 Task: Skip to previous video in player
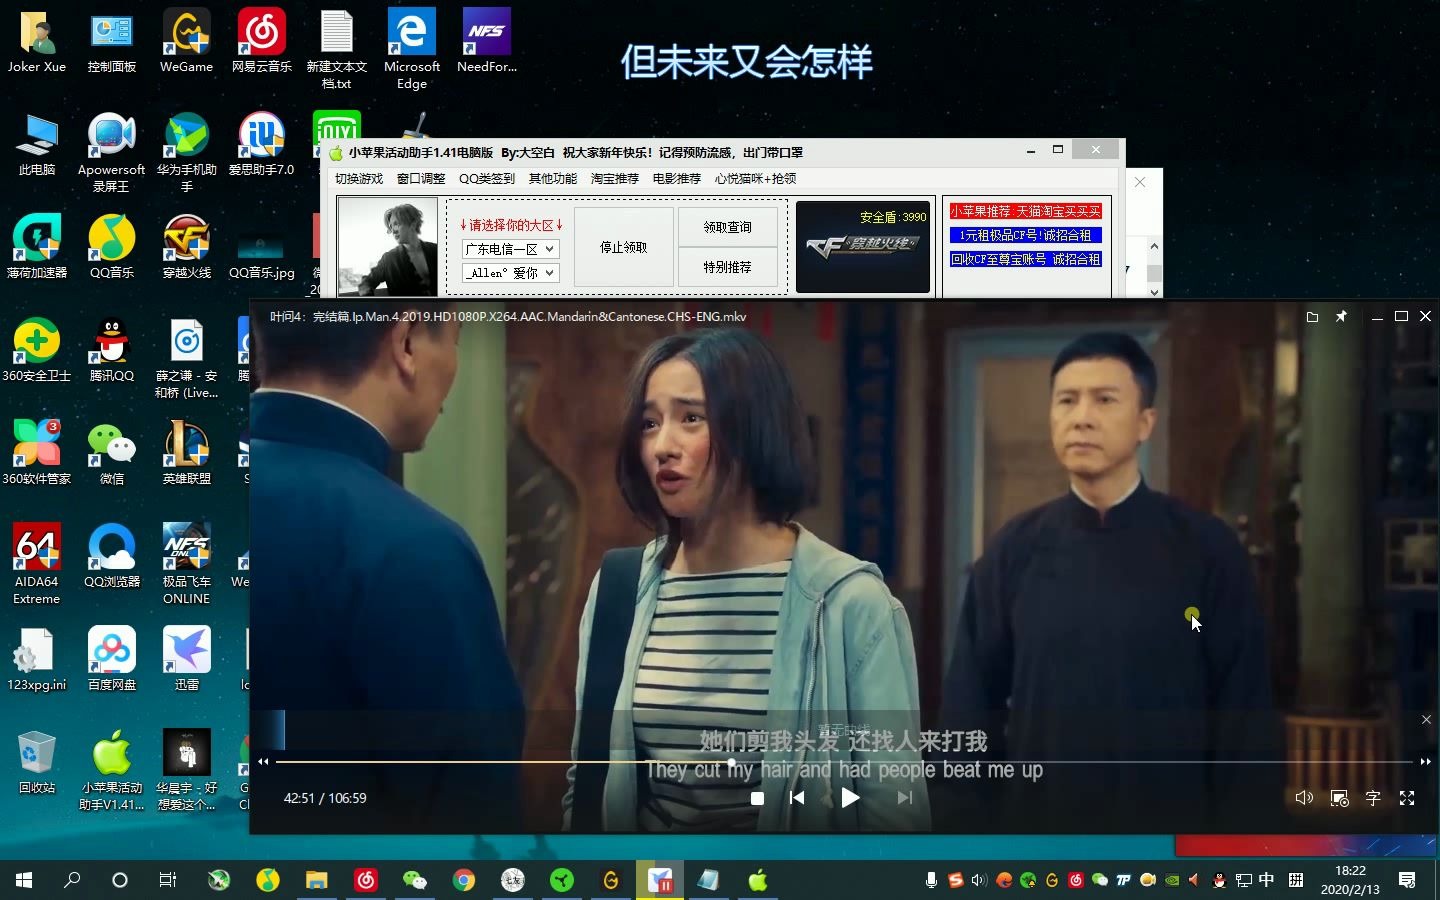[x=797, y=798]
